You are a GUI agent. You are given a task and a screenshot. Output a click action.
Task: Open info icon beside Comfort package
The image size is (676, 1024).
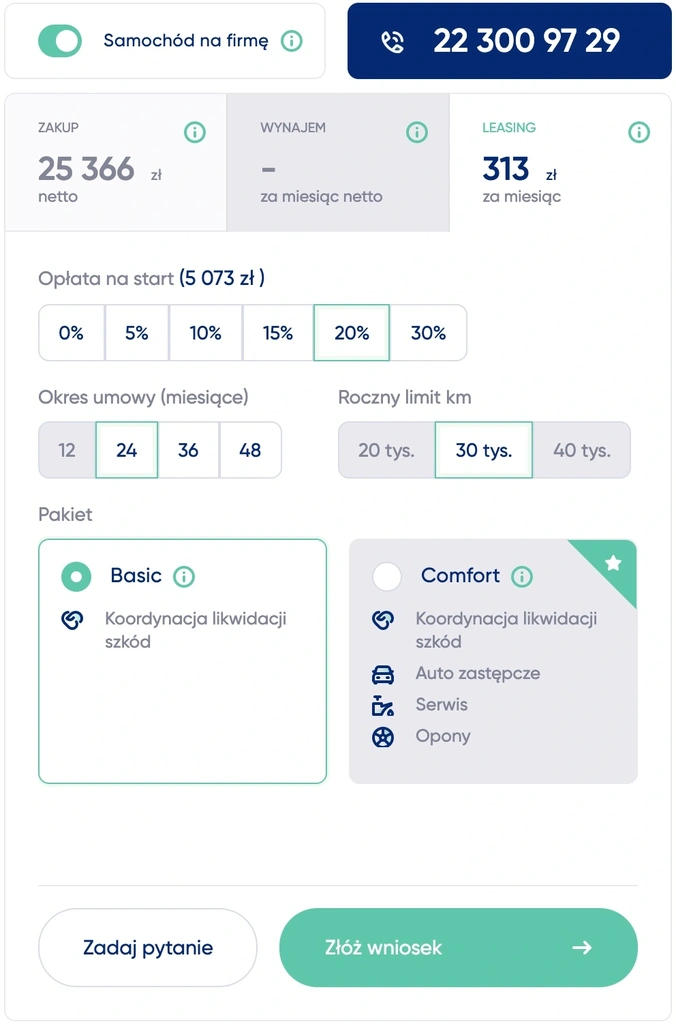click(522, 577)
